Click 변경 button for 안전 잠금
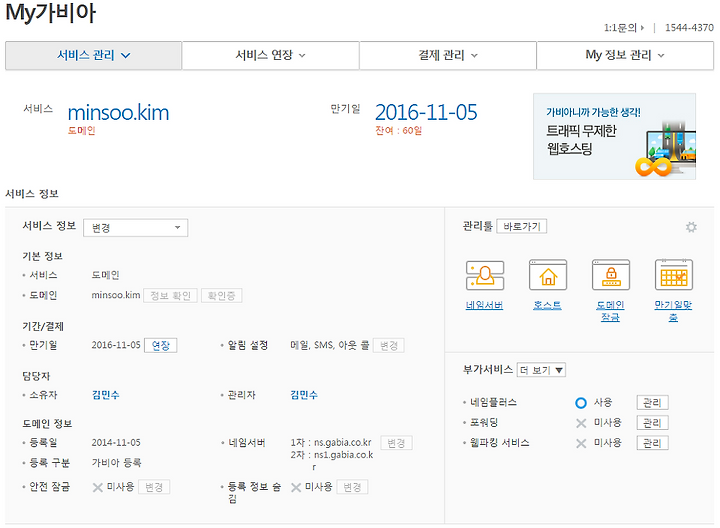Viewport: 720px width, 528px height. click(x=154, y=487)
